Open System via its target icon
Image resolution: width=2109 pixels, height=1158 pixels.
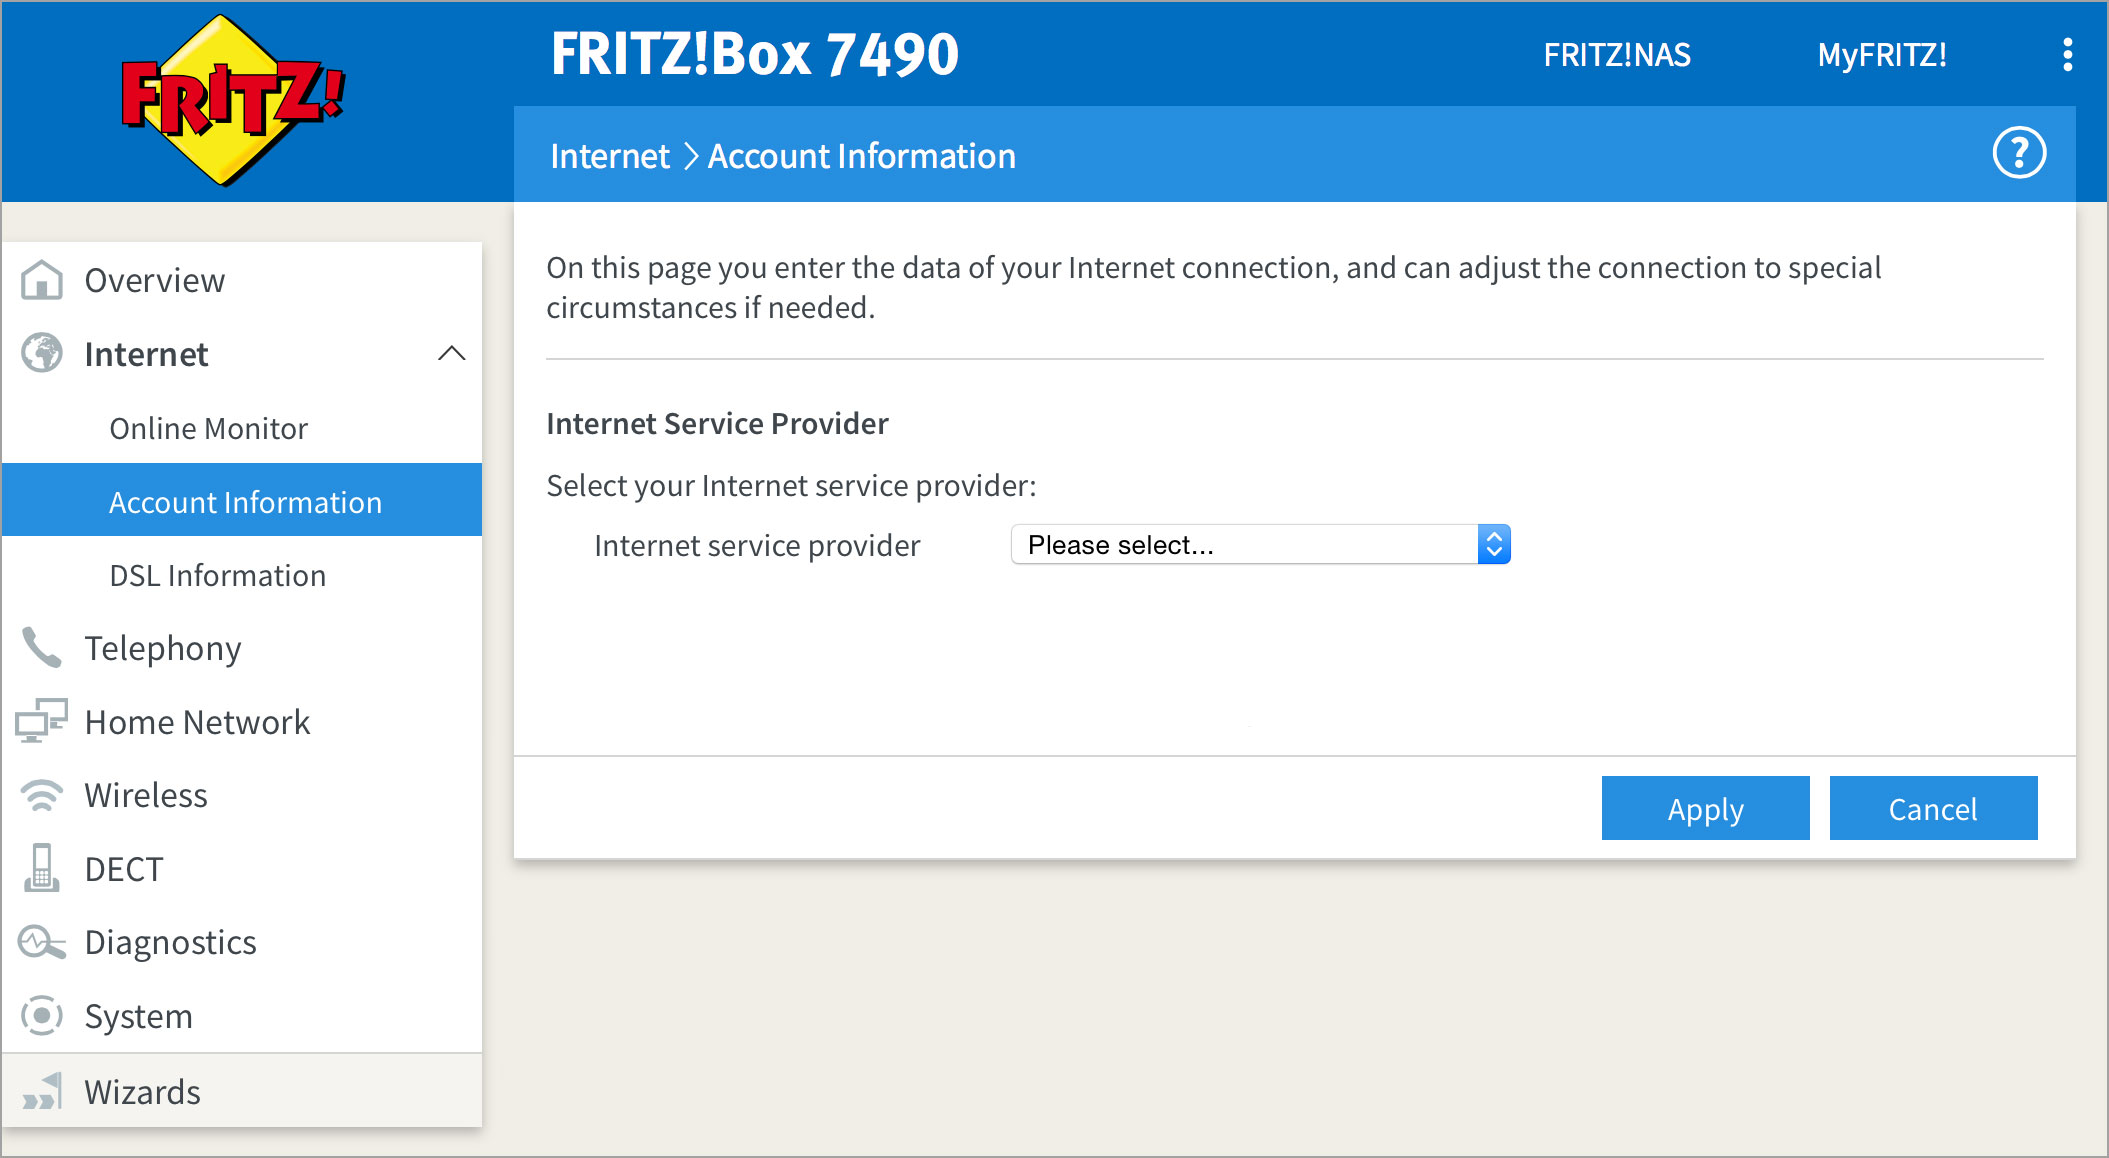(40, 1015)
